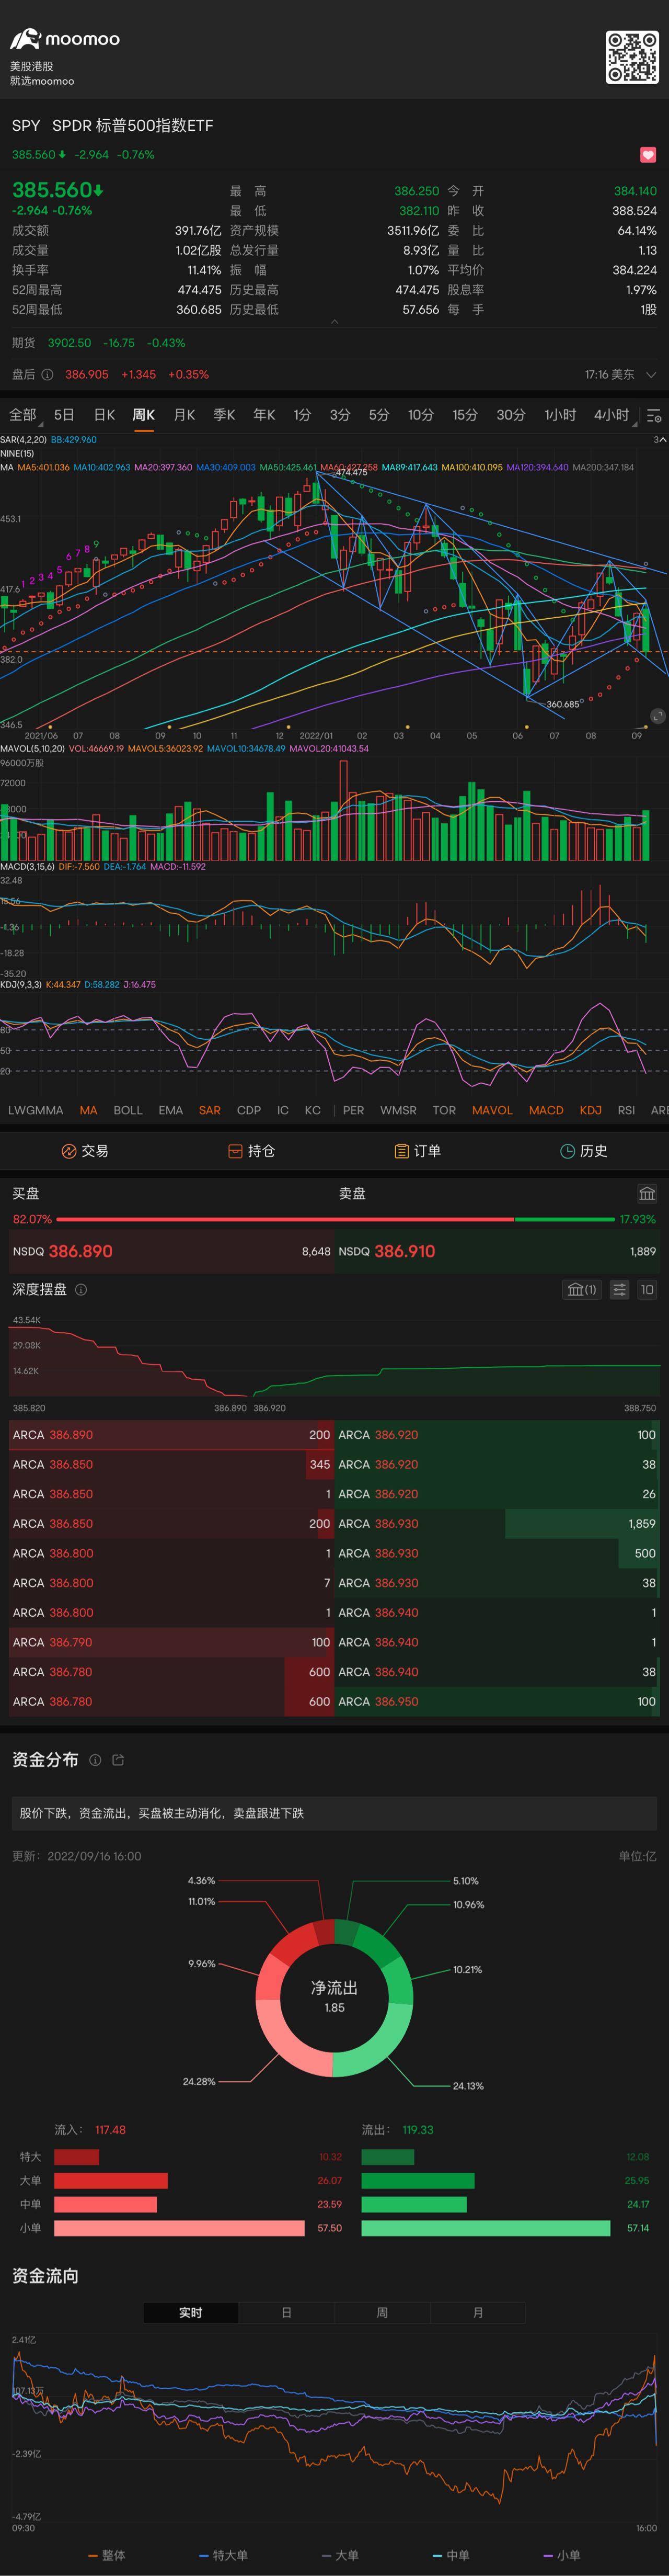Enable the CDP indicator
Image resolution: width=669 pixels, height=2576 pixels.
pyautogui.click(x=249, y=1110)
